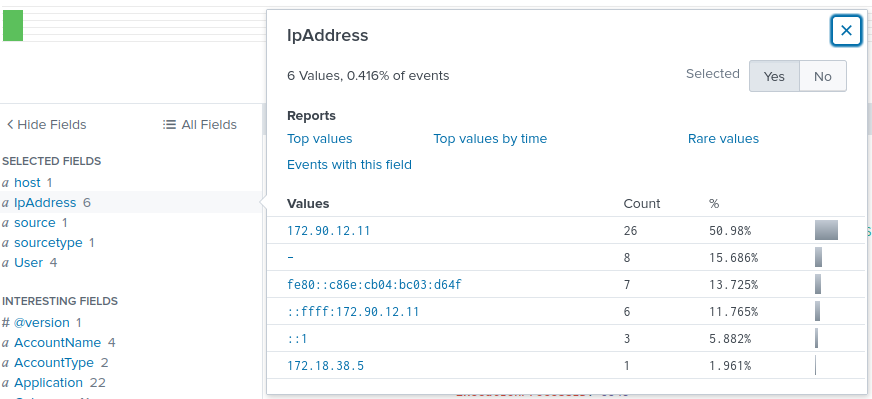Image resolution: width=872 pixels, height=399 pixels.
Task: Click the Count column header
Action: [x=642, y=204]
